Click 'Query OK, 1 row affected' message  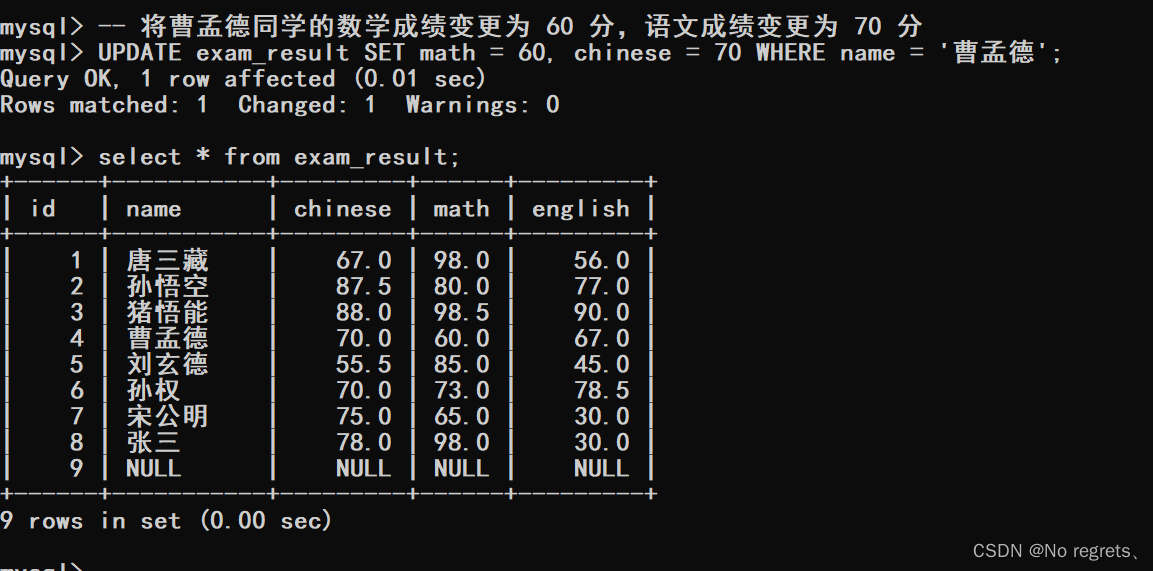[x=243, y=79]
